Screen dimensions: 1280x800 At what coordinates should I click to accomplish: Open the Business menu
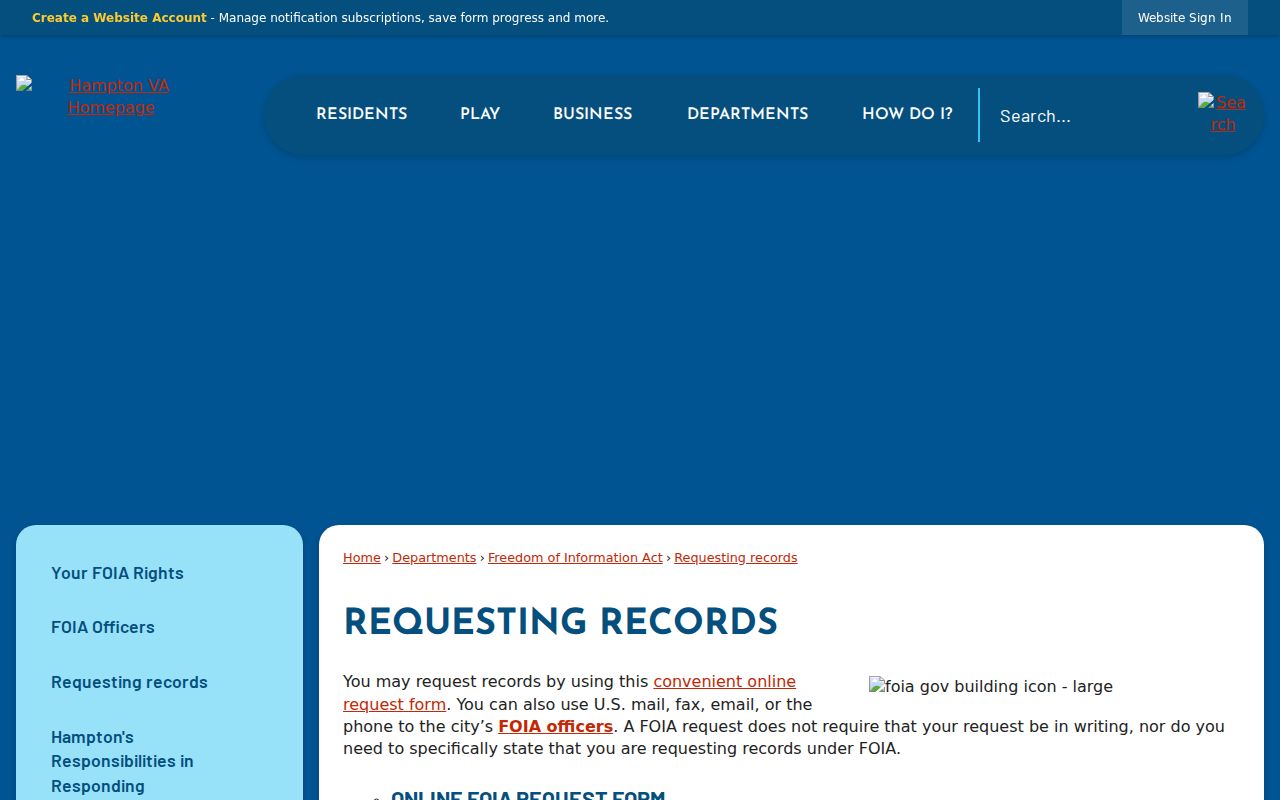click(x=593, y=114)
